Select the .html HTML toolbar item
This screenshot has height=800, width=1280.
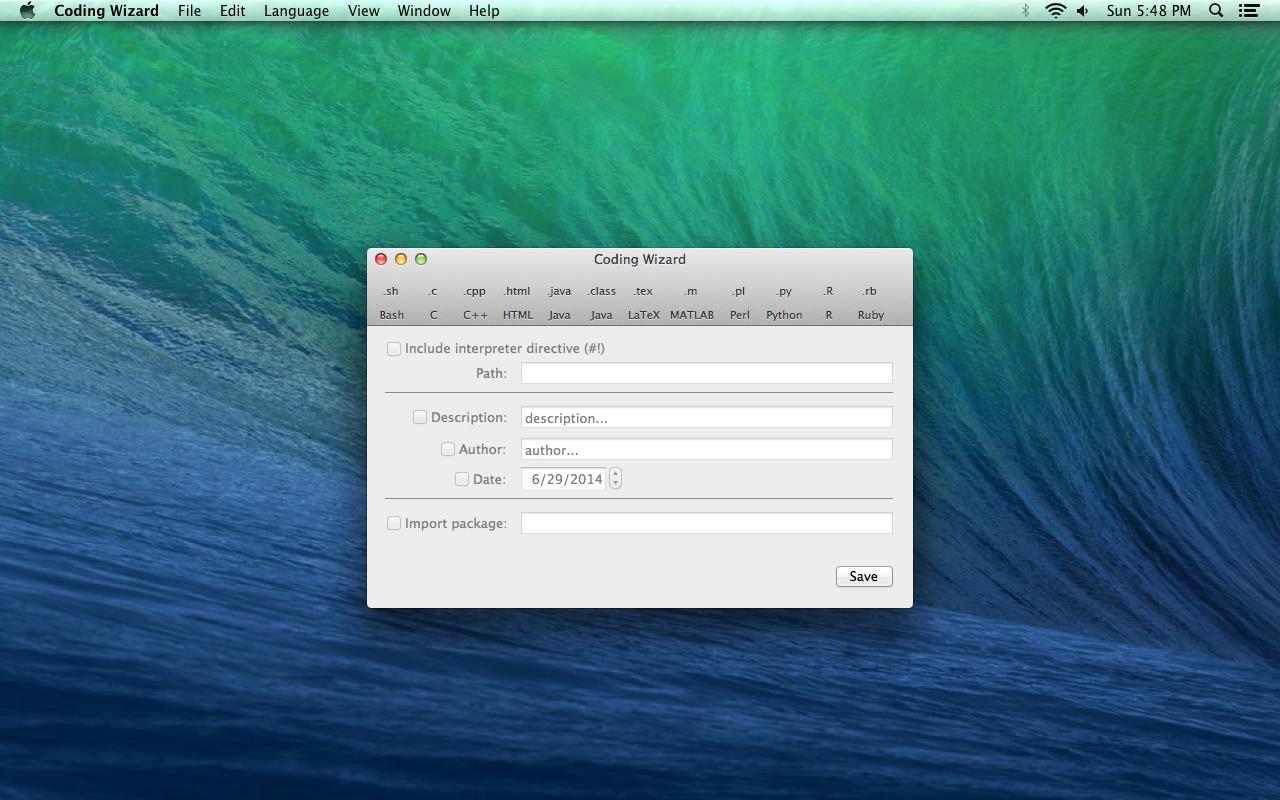(x=517, y=302)
